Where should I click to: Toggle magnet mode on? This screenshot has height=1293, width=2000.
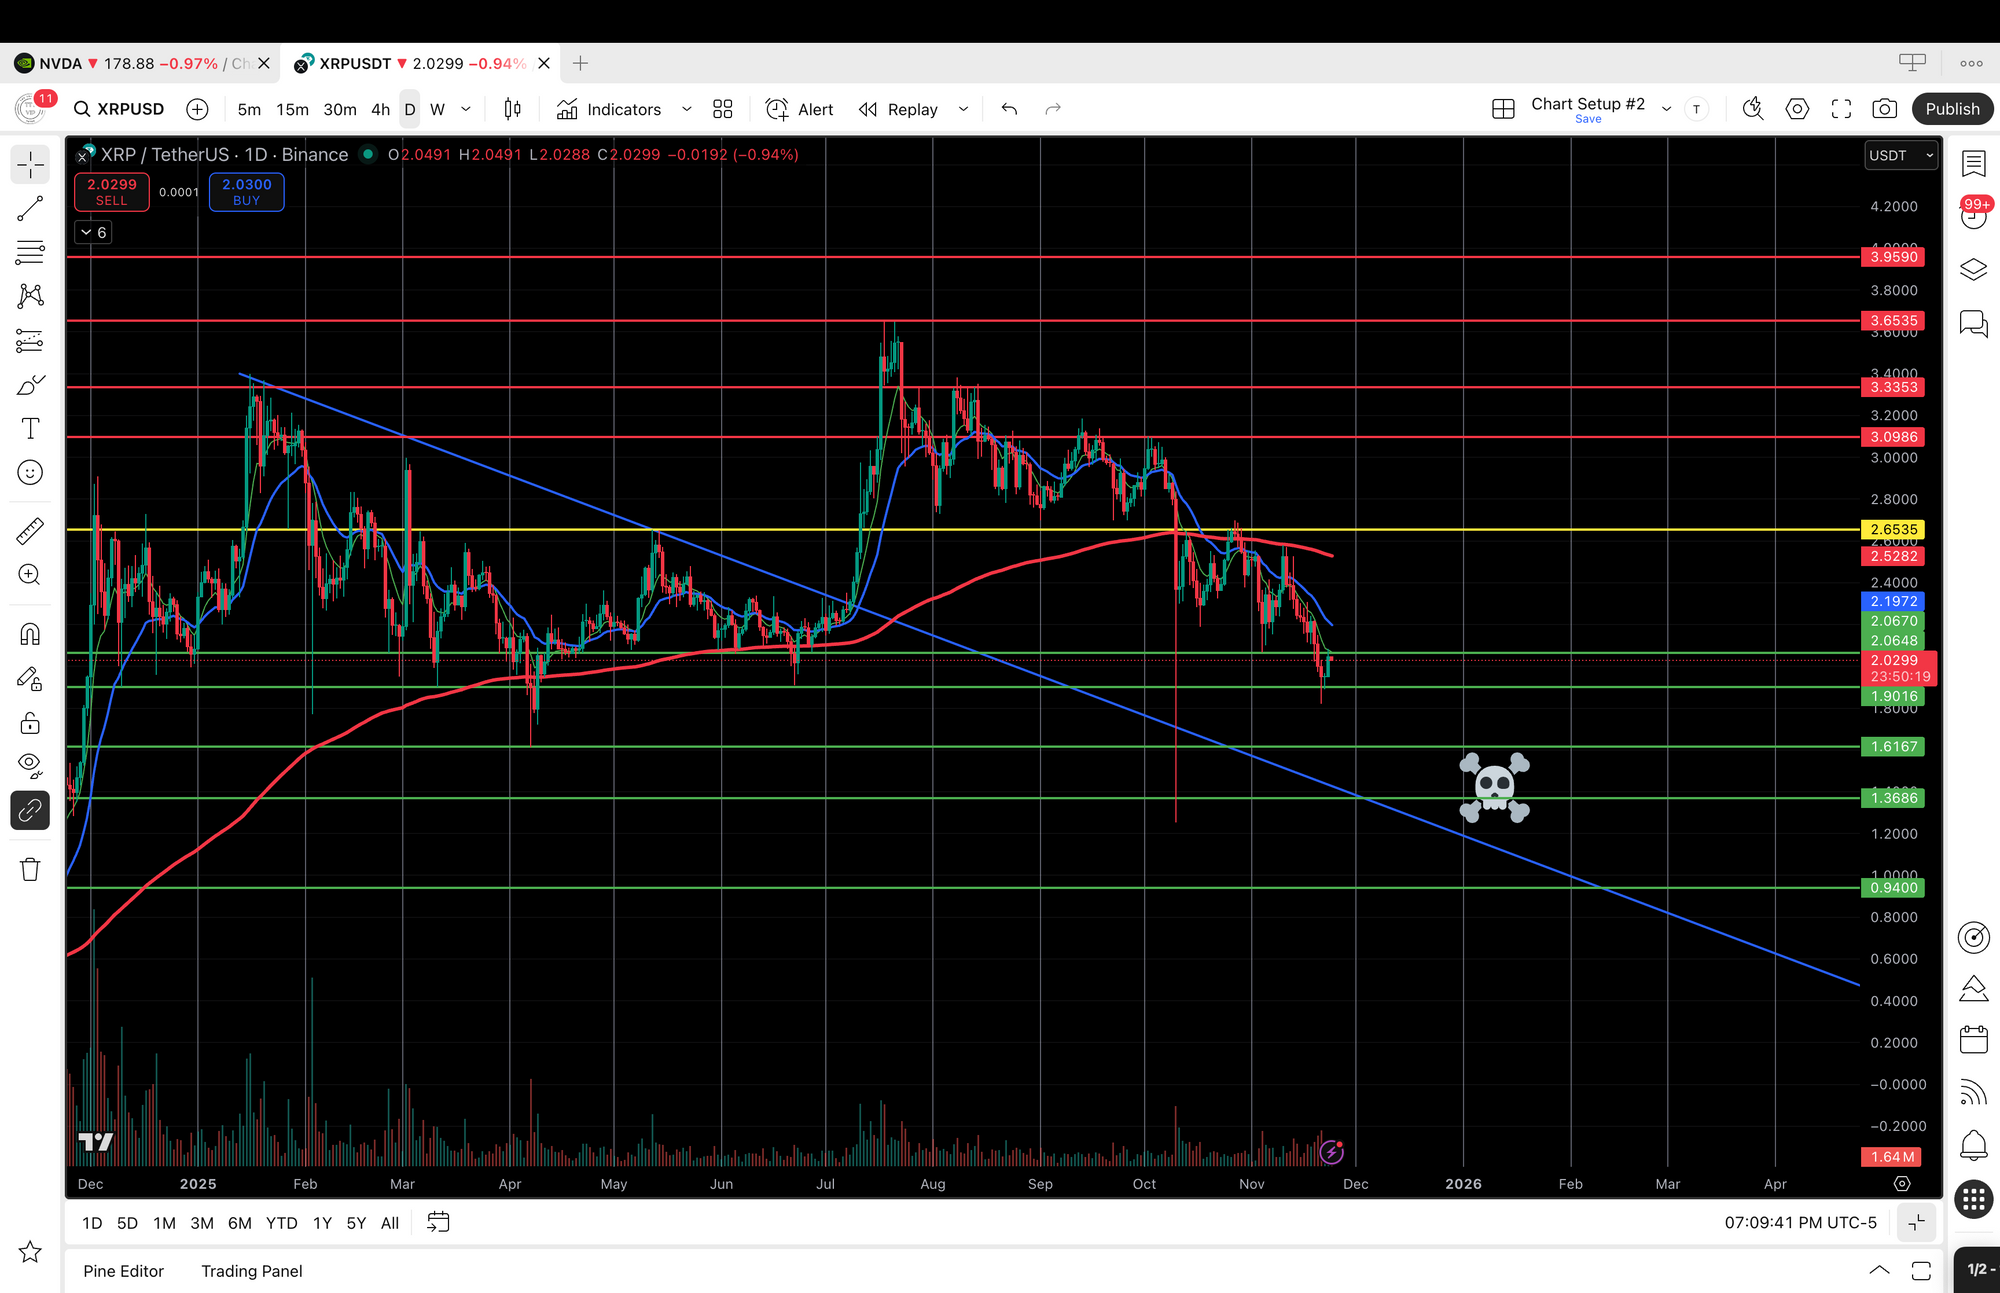(30, 634)
